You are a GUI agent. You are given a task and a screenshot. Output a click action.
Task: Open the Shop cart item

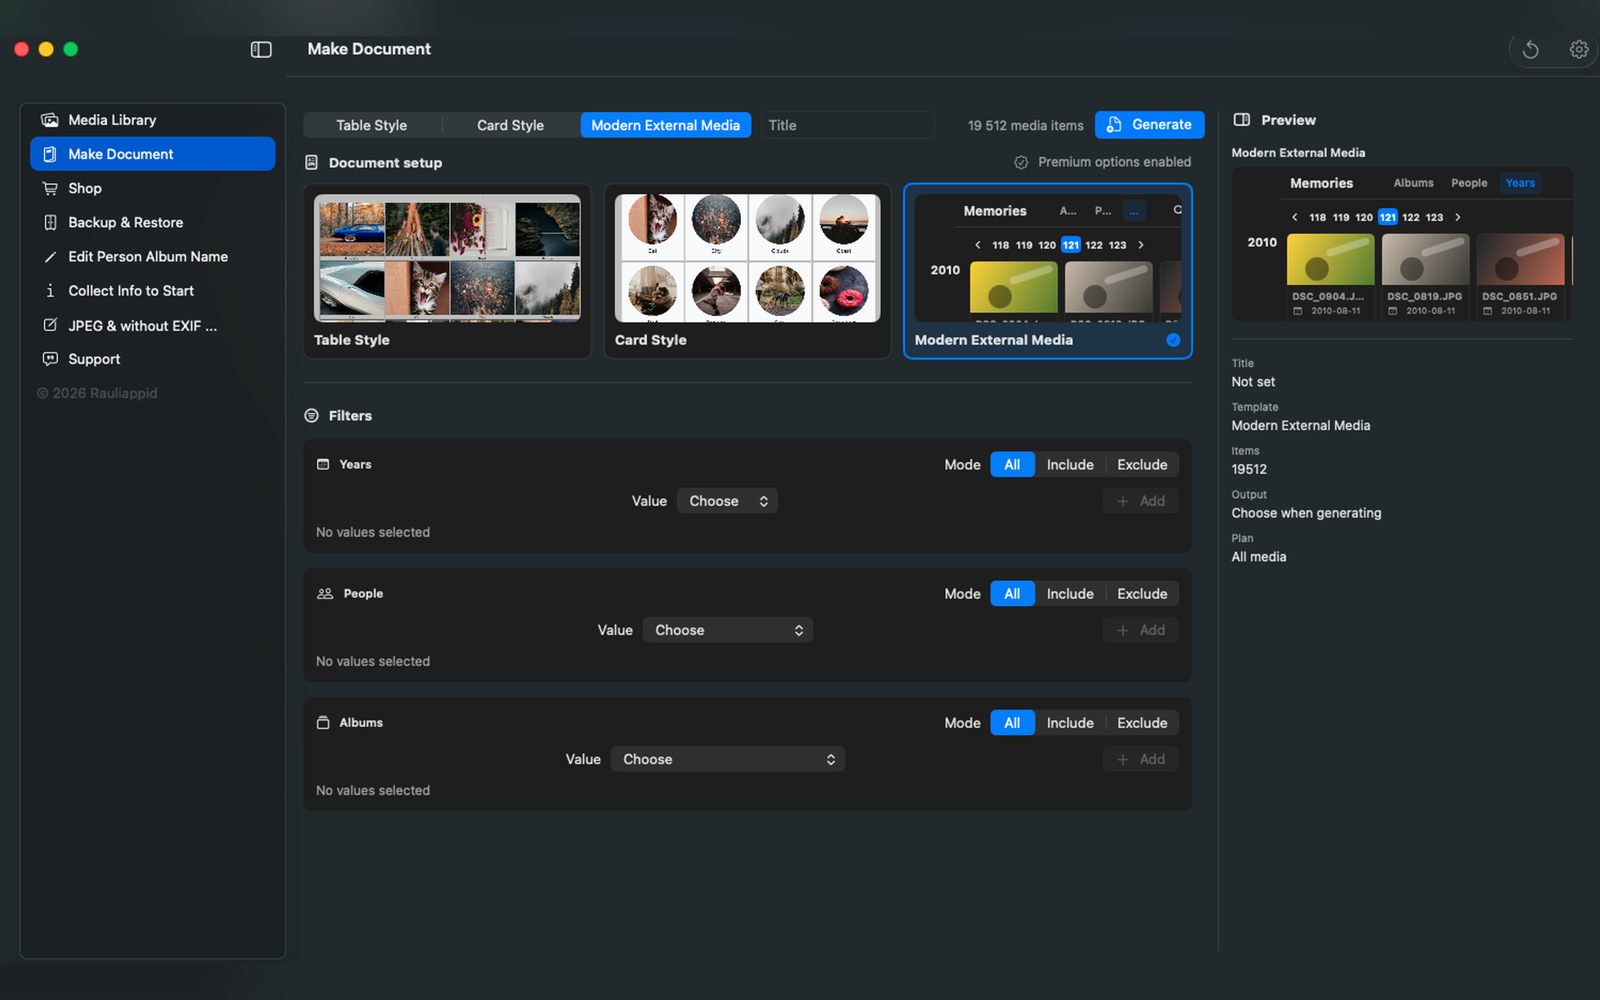(153, 188)
